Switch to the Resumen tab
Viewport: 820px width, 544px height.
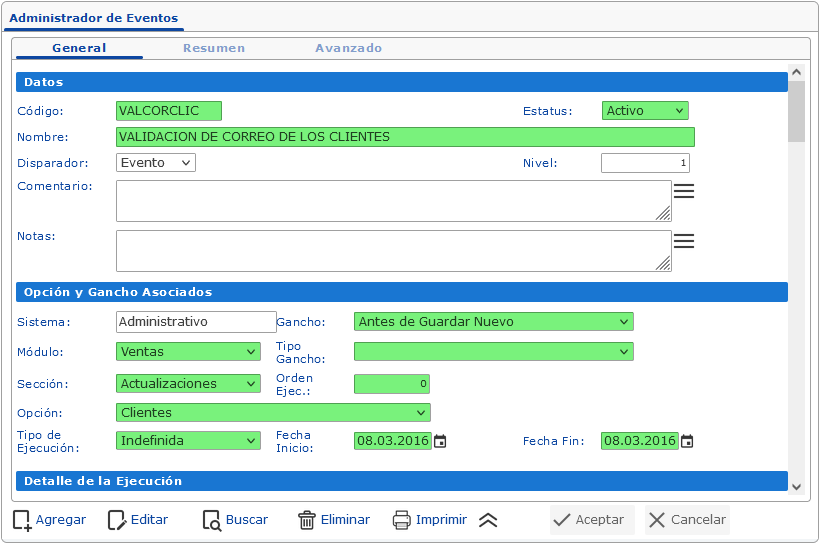[214, 48]
